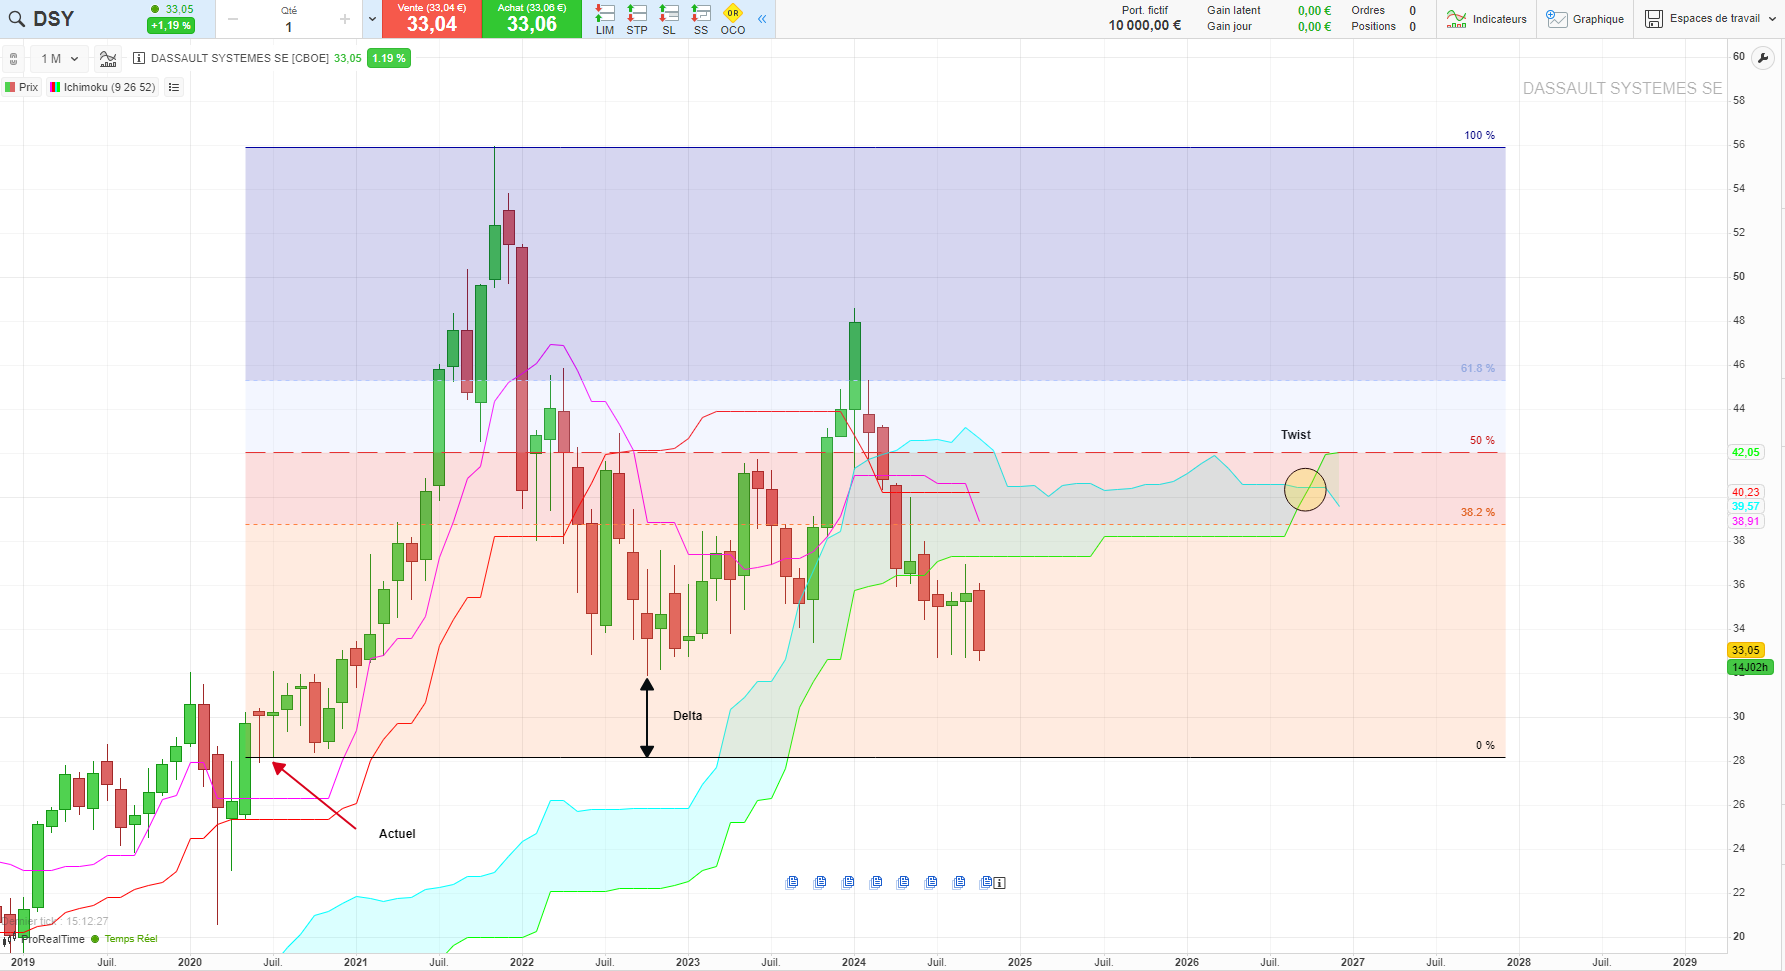Select the Delta text annotation

click(x=688, y=716)
